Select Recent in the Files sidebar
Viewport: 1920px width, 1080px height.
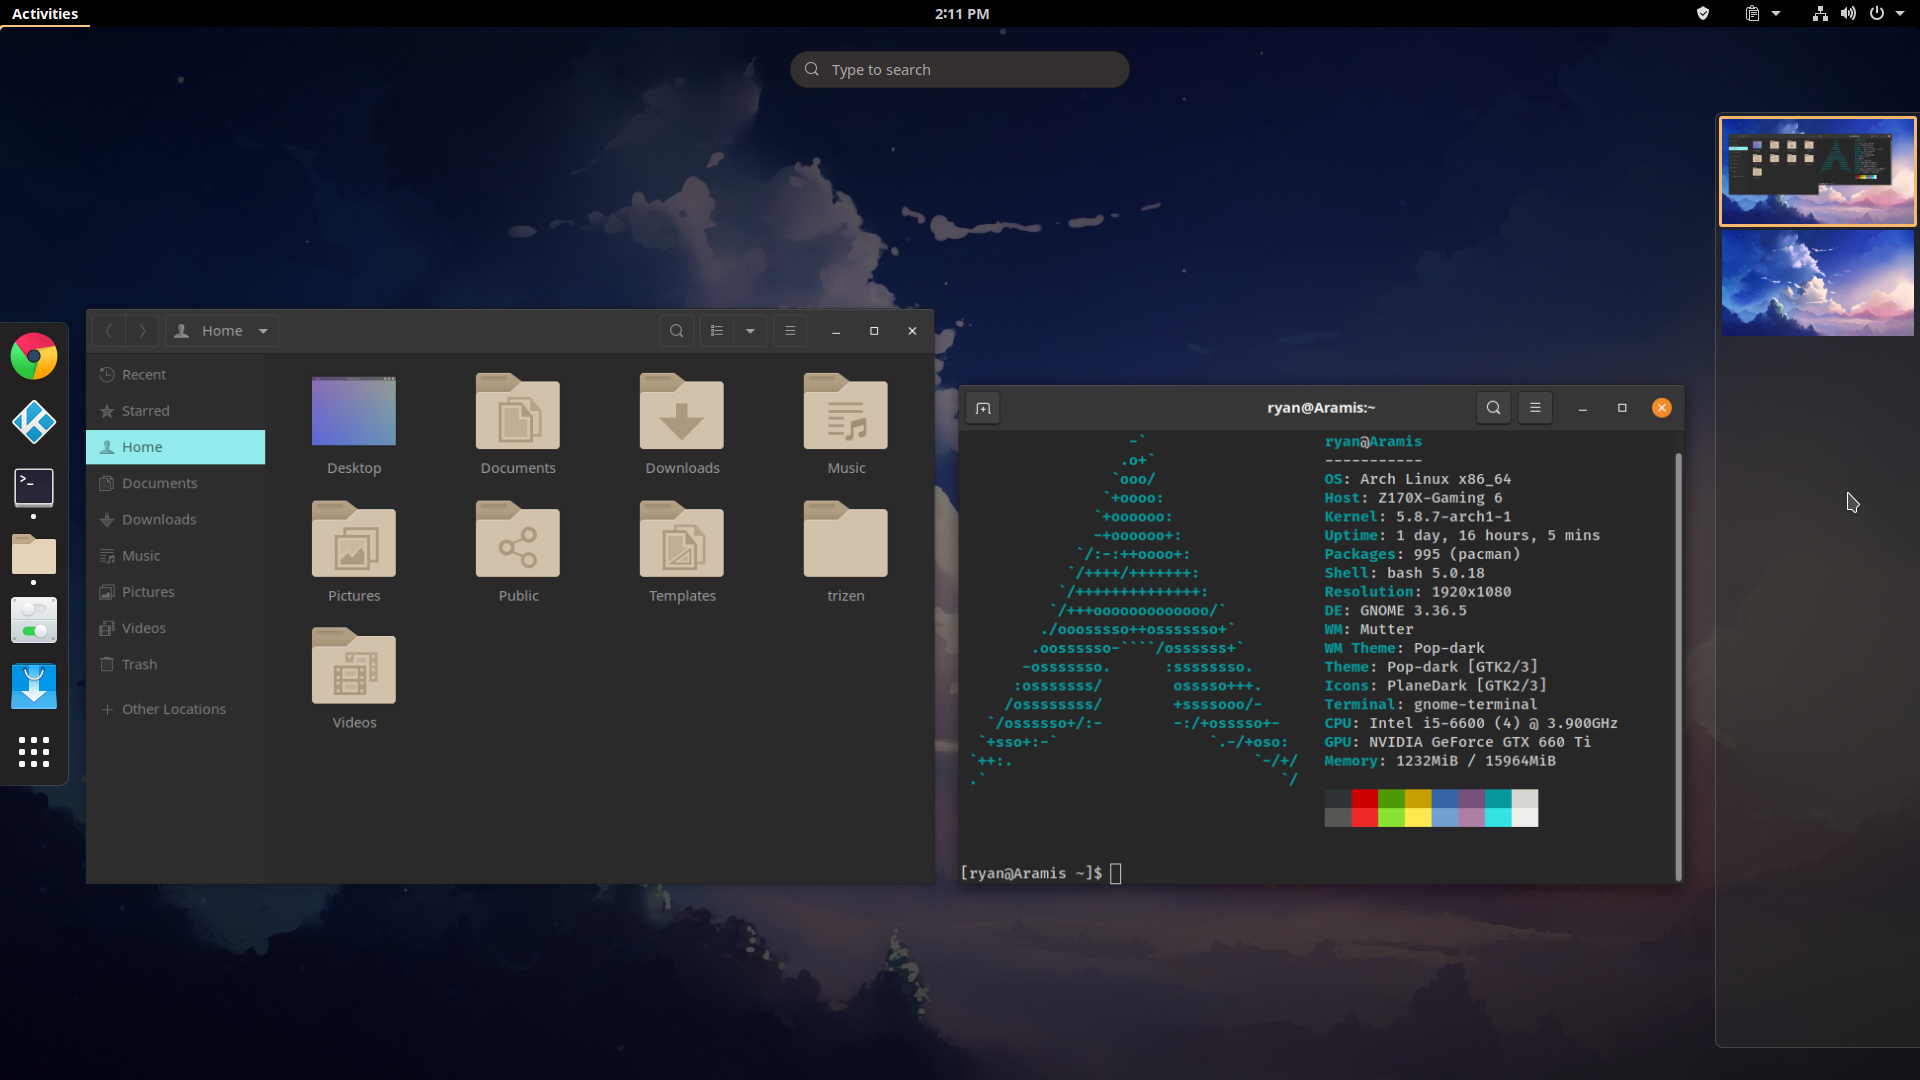(176, 374)
